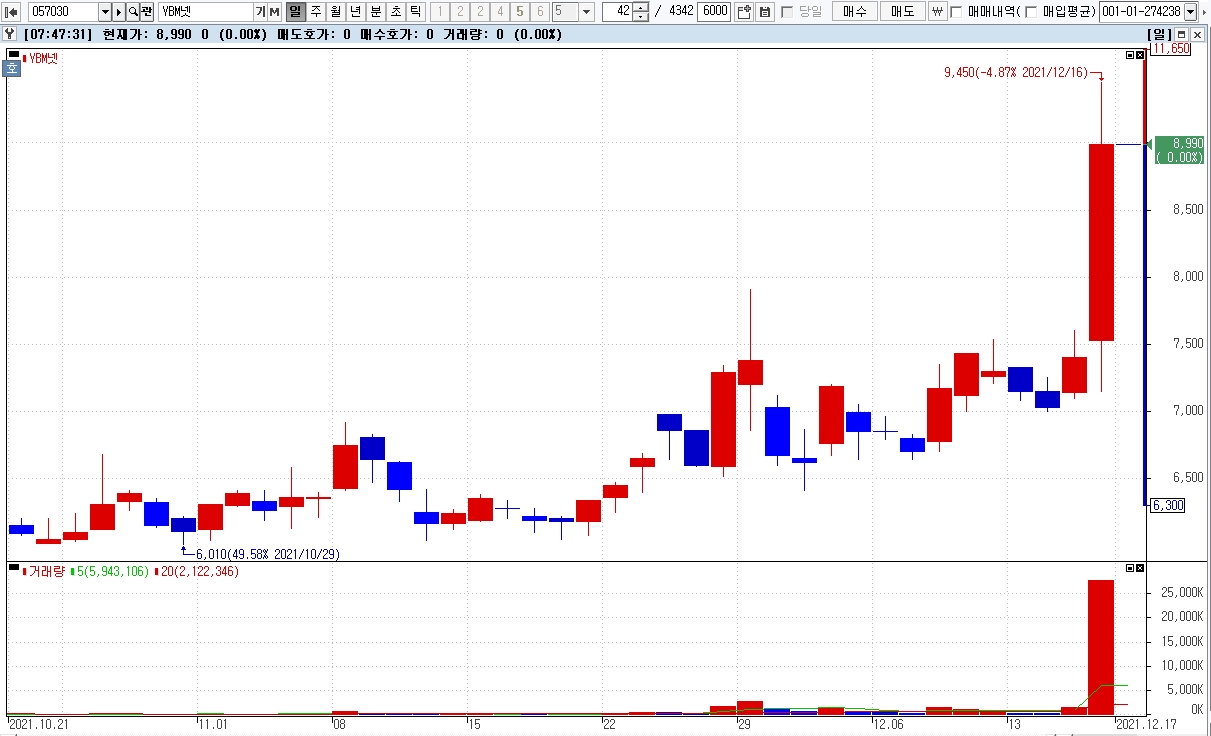The width and height of the screenshot is (1211, 736).
Task: Click the ₩ won currency icon
Action: (x=937, y=12)
